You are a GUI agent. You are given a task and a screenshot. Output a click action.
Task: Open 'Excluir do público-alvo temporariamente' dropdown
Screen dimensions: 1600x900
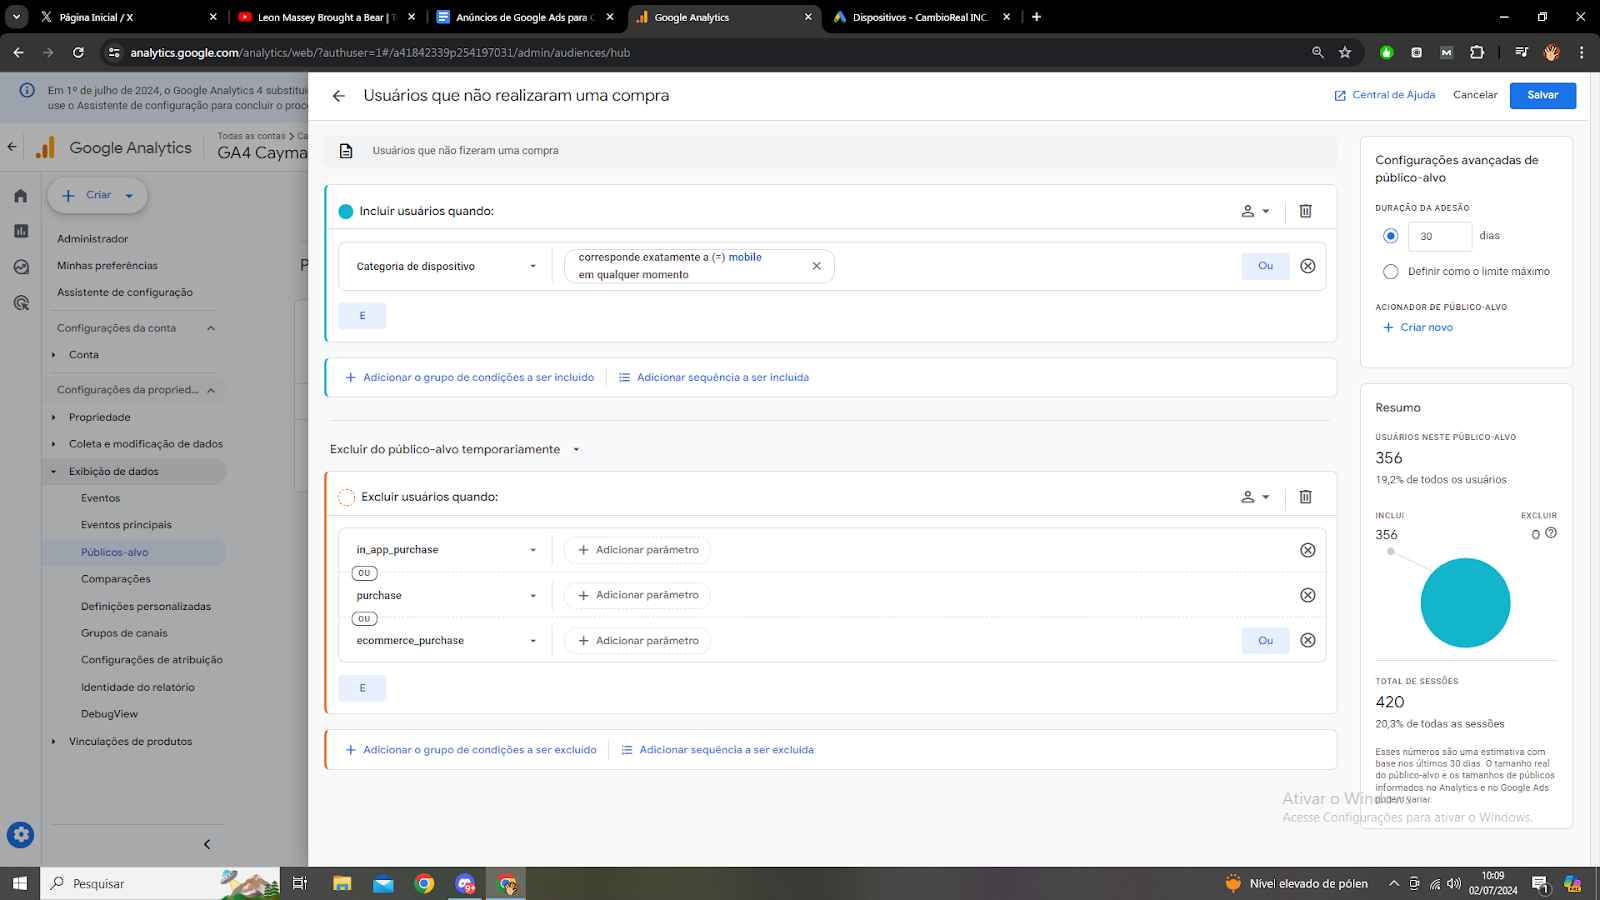pos(455,449)
